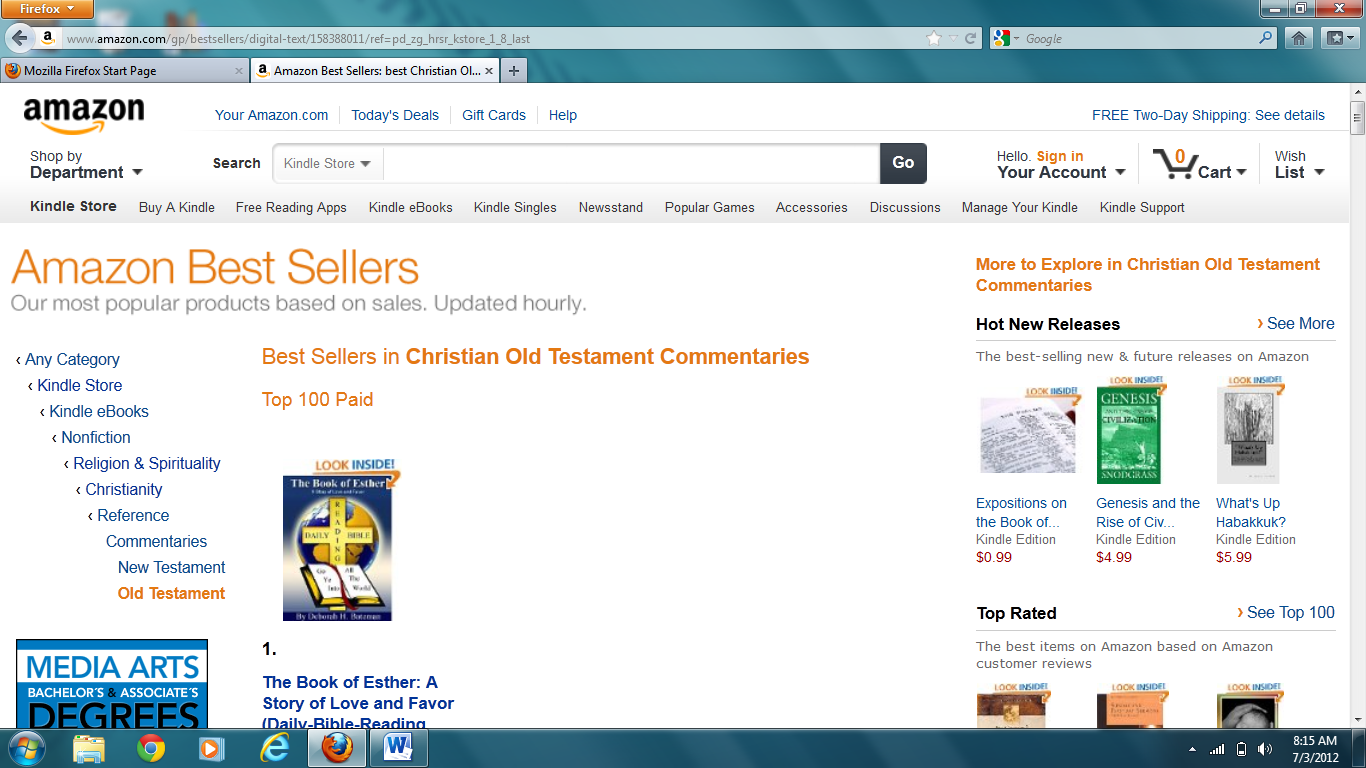
Task: Open the New Testament category link
Action: click(x=171, y=567)
